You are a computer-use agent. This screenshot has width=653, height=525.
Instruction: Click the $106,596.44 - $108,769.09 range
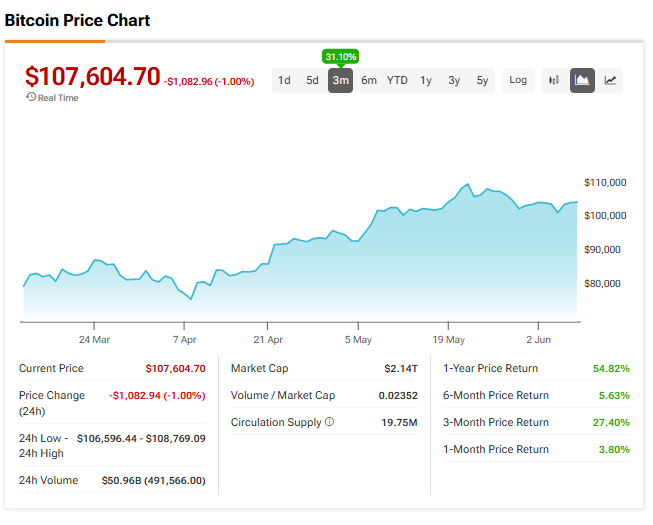pyautogui.click(x=141, y=439)
